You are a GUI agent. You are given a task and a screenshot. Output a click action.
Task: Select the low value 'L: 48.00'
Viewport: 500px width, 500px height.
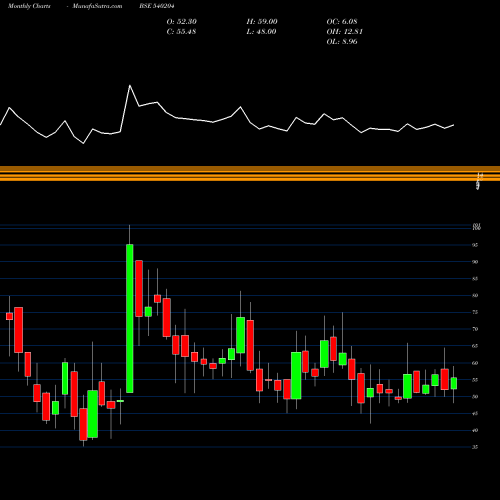[261, 32]
